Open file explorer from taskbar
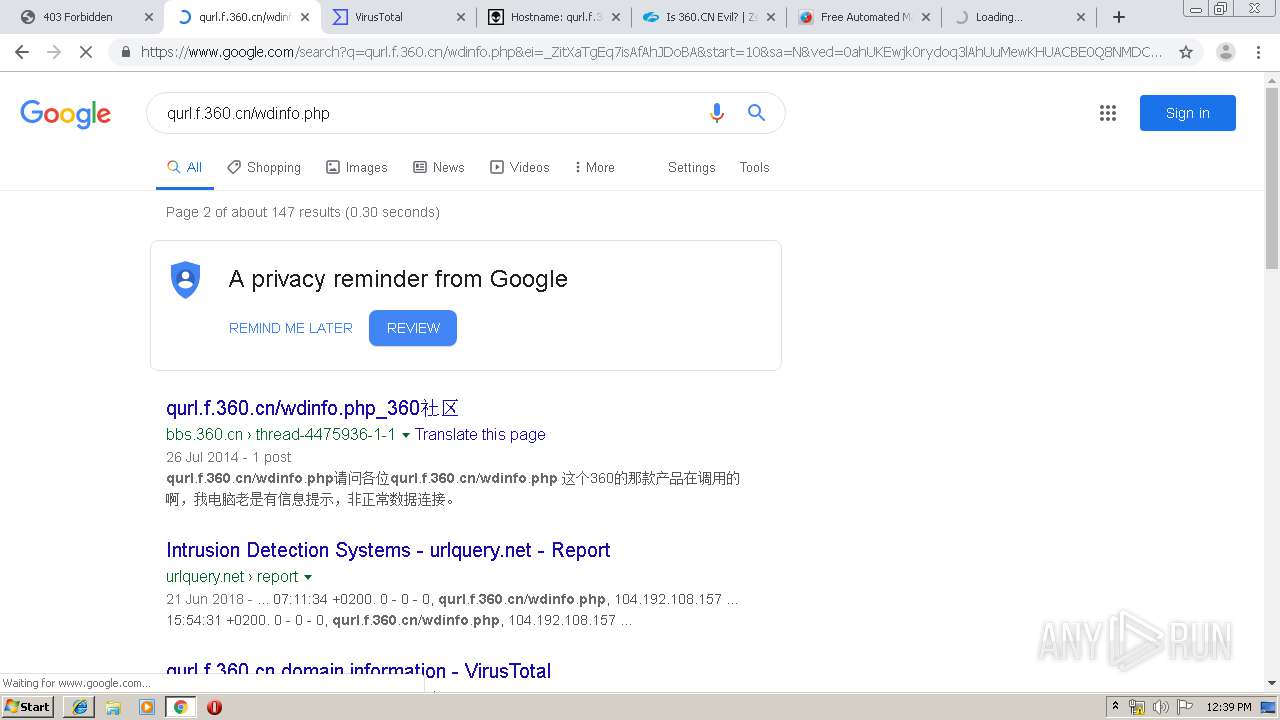1280x720 pixels. point(113,707)
